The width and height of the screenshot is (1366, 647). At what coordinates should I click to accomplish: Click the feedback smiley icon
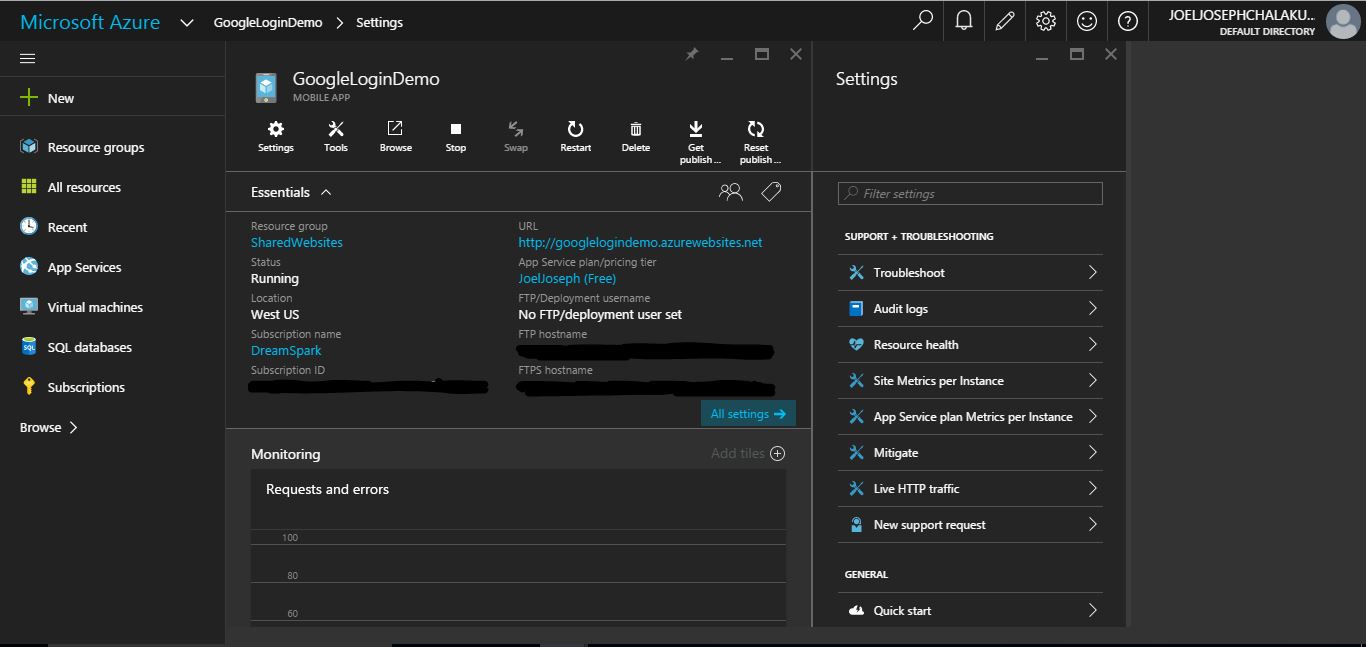pos(1087,20)
